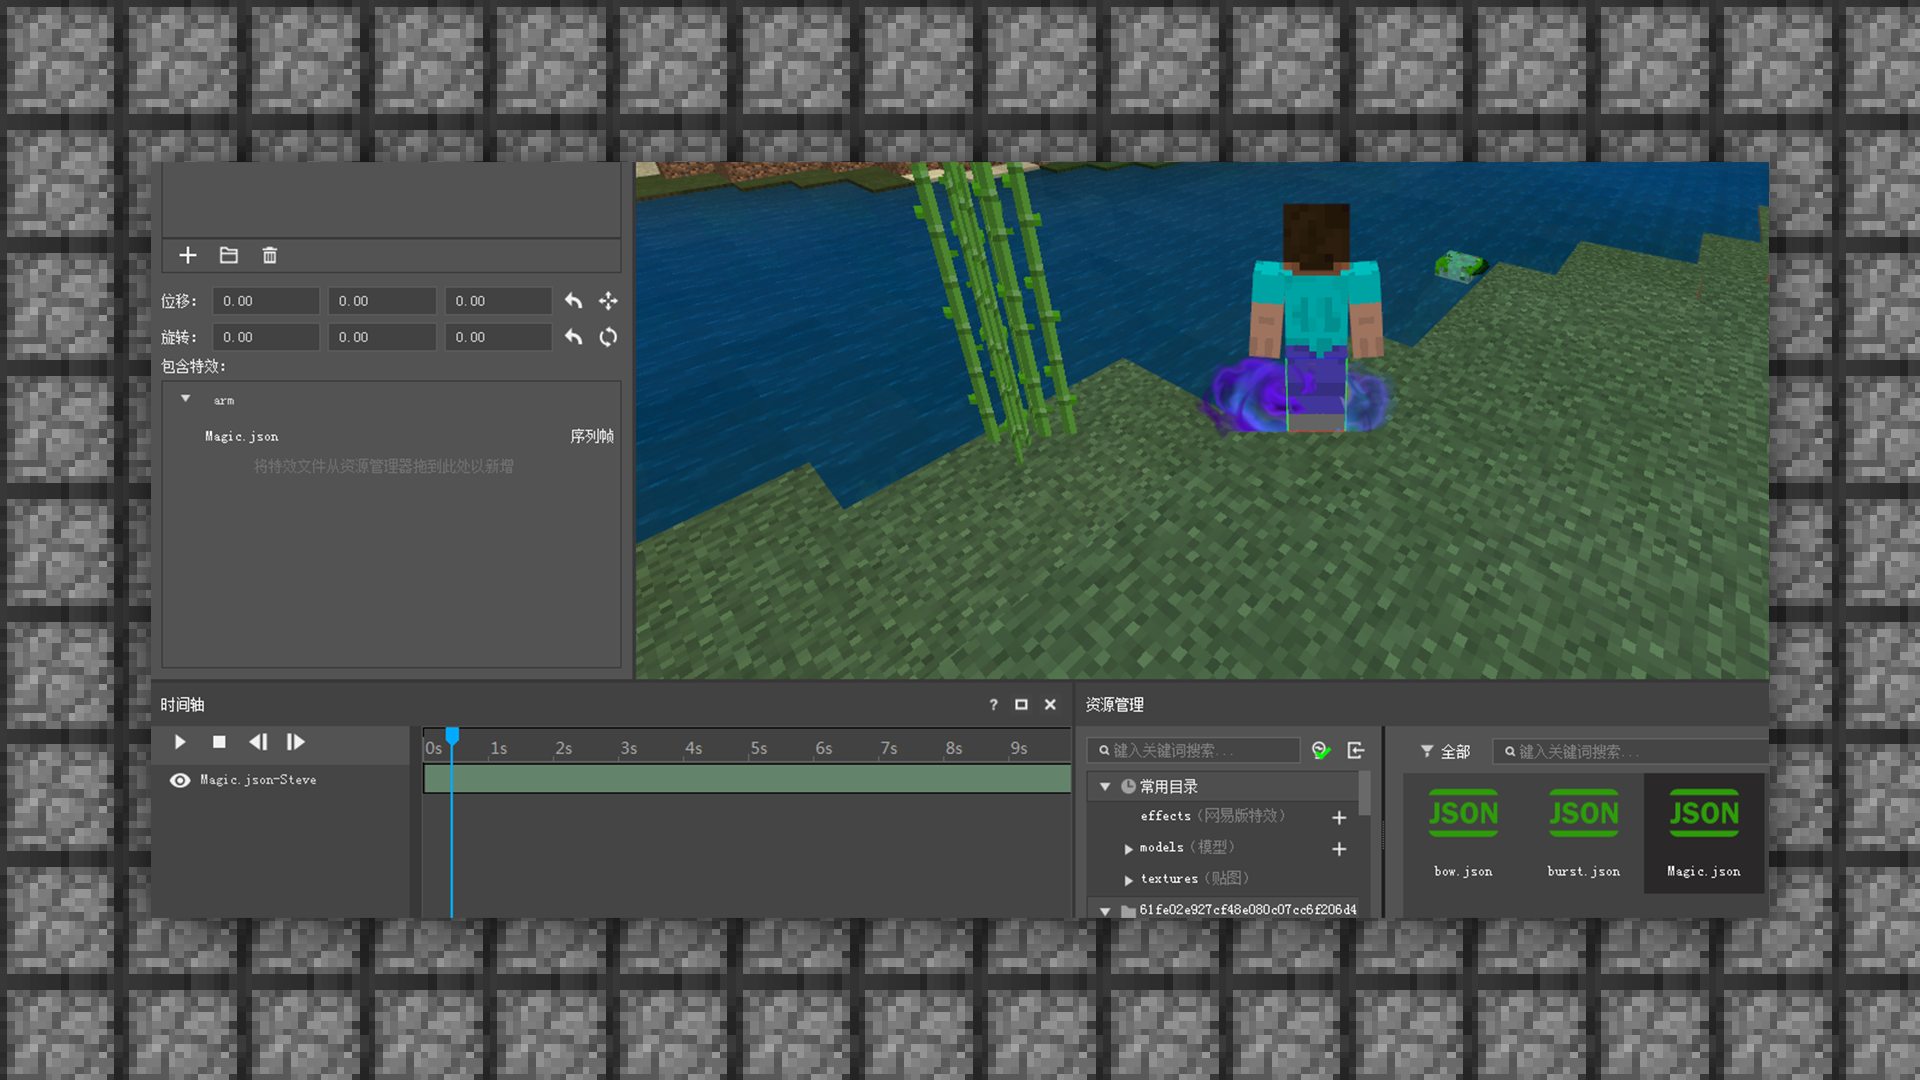This screenshot has width=1920, height=1080.
Task: Jump to 9s on timeline ruler
Action: (1018, 748)
